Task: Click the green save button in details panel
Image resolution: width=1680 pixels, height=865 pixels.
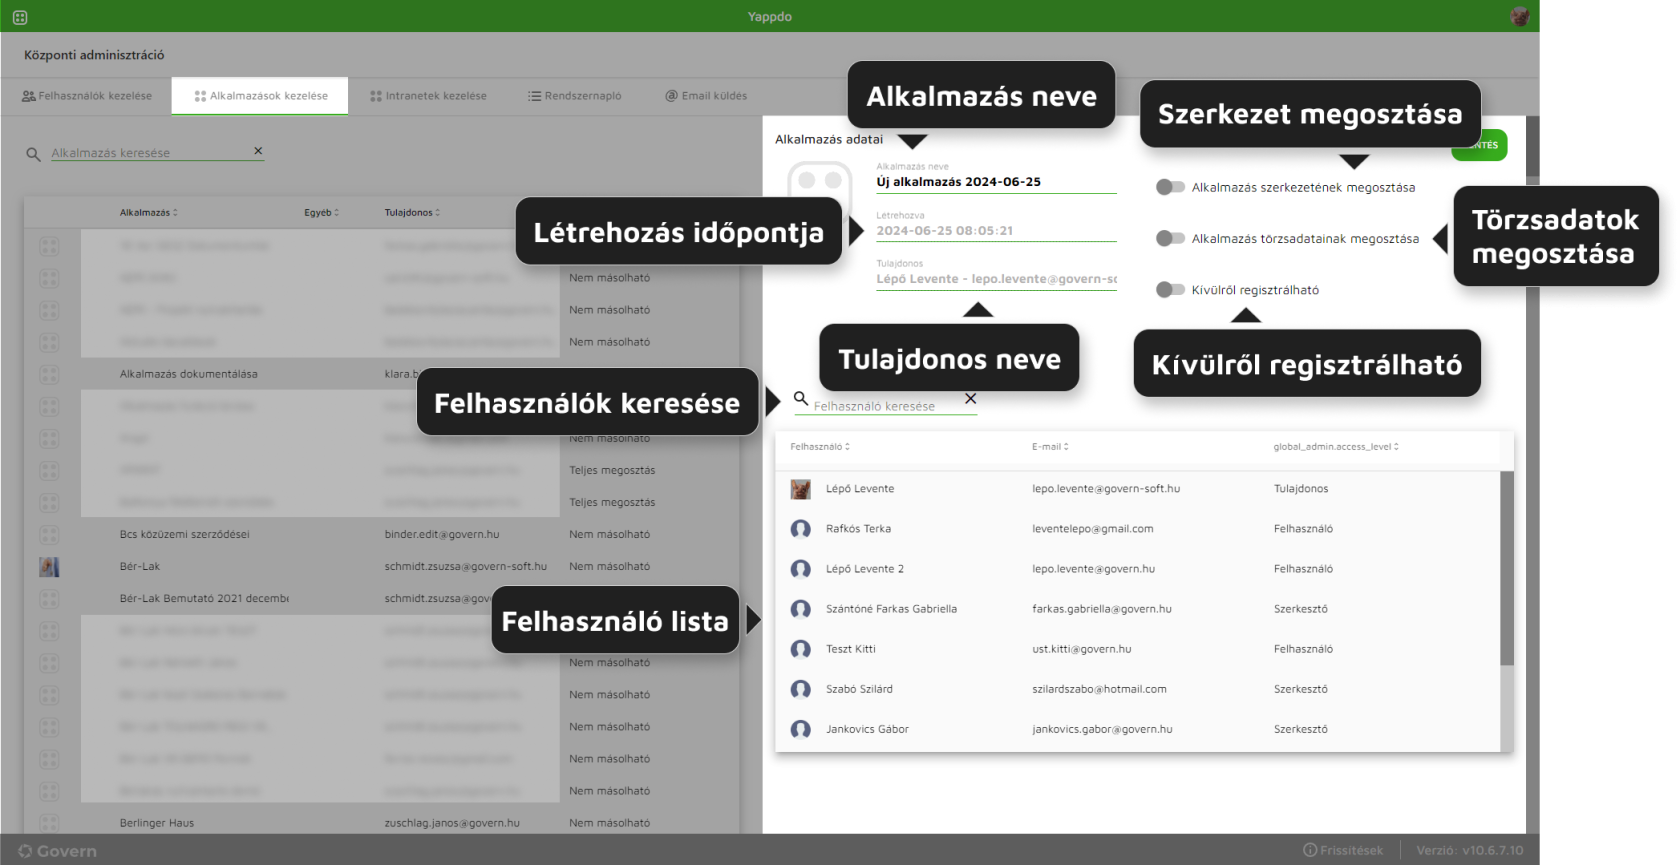Action: (1479, 146)
